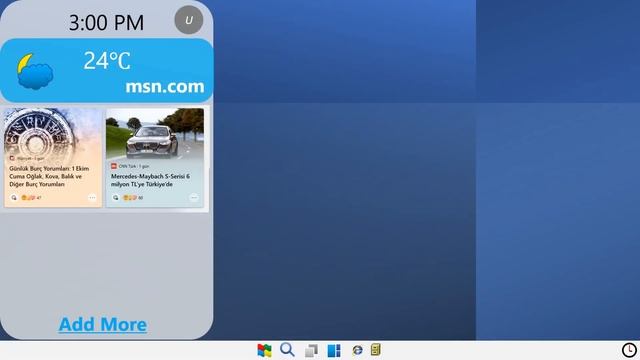This screenshot has height=360, width=640.
Task: Click the reactions icon on the horoscope card
Action: [14, 198]
